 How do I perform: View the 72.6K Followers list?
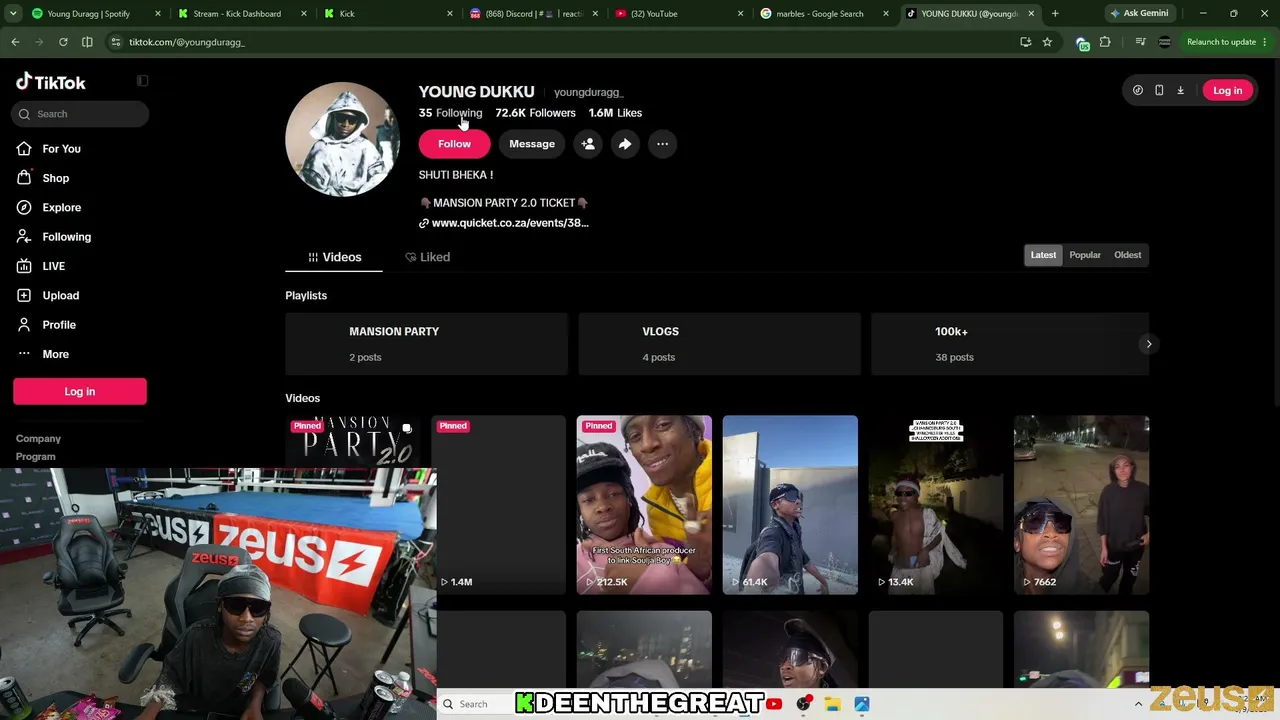[x=535, y=113]
